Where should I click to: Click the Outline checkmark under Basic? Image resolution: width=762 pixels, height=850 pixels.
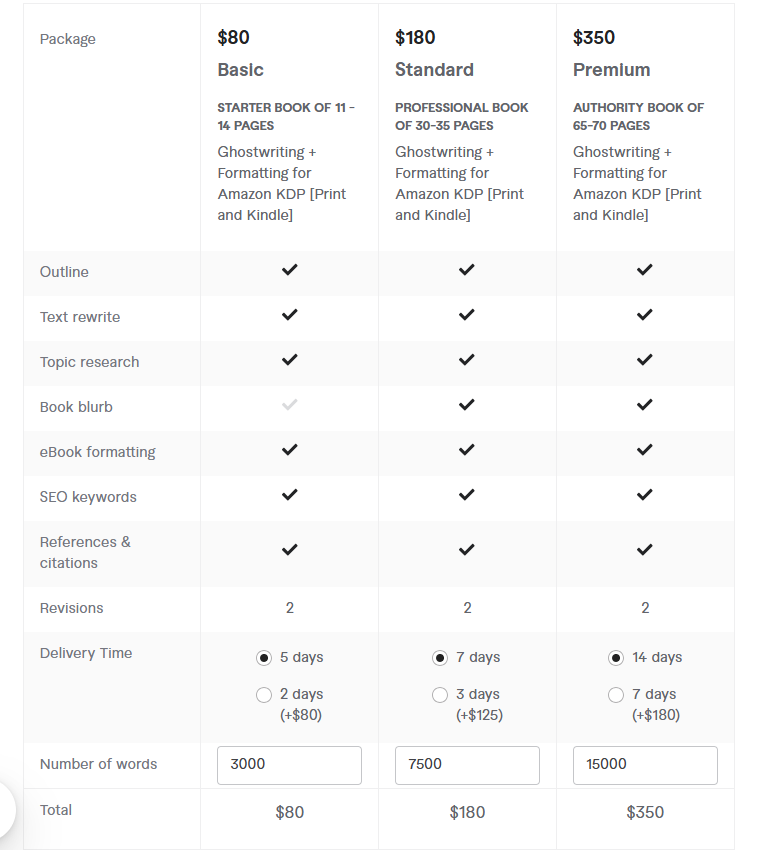pos(289,269)
